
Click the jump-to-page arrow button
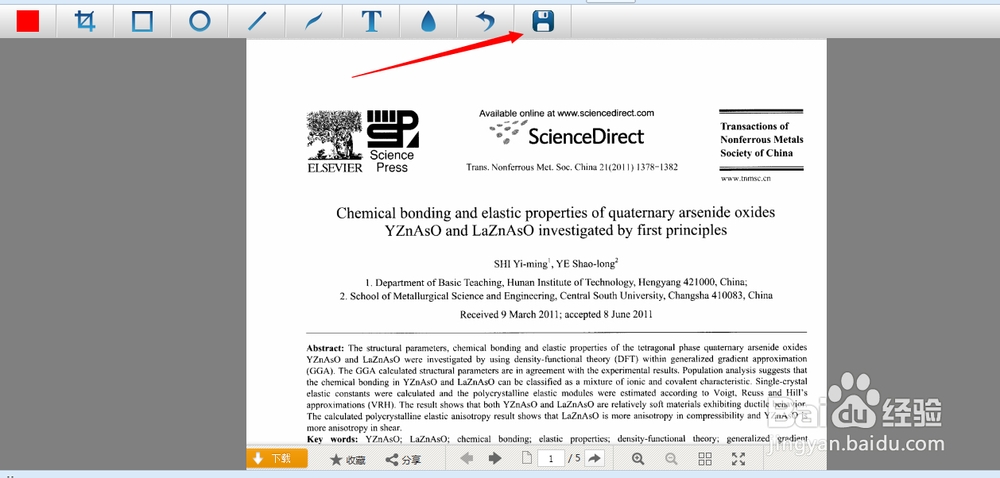(594, 458)
